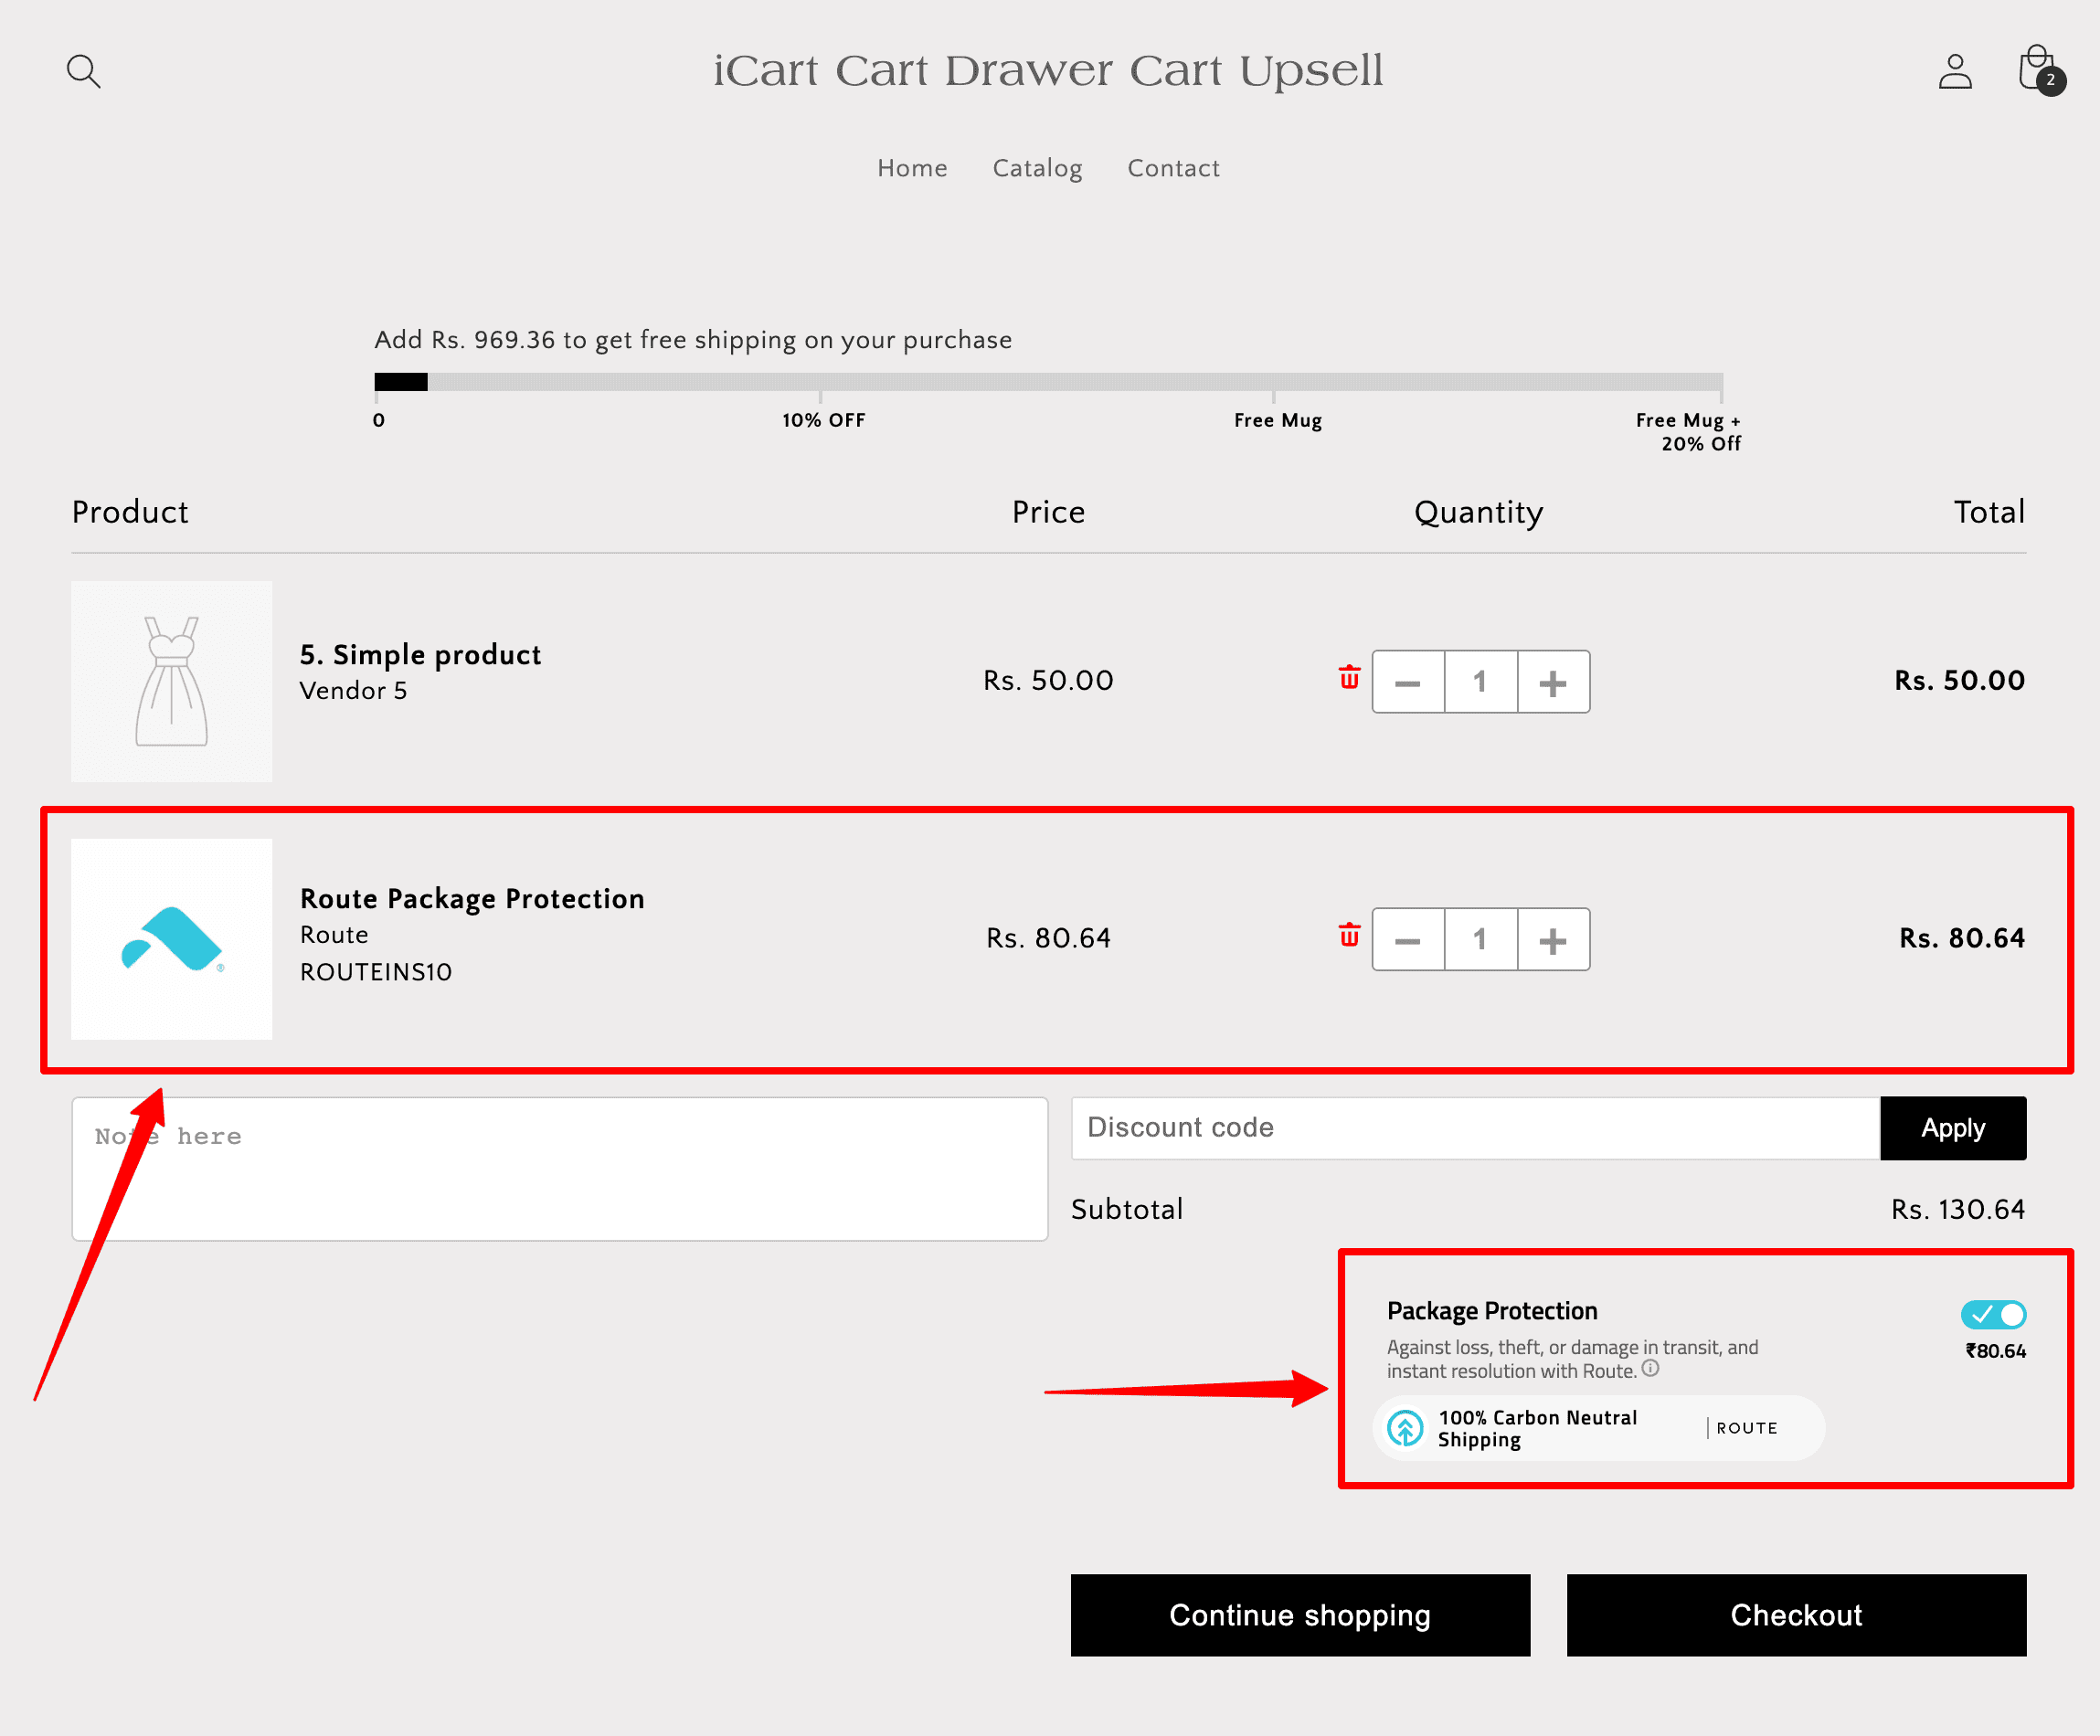The width and height of the screenshot is (2100, 1736).
Task: Click the iCart Cart Drawer store title
Action: pyautogui.click(x=1048, y=70)
